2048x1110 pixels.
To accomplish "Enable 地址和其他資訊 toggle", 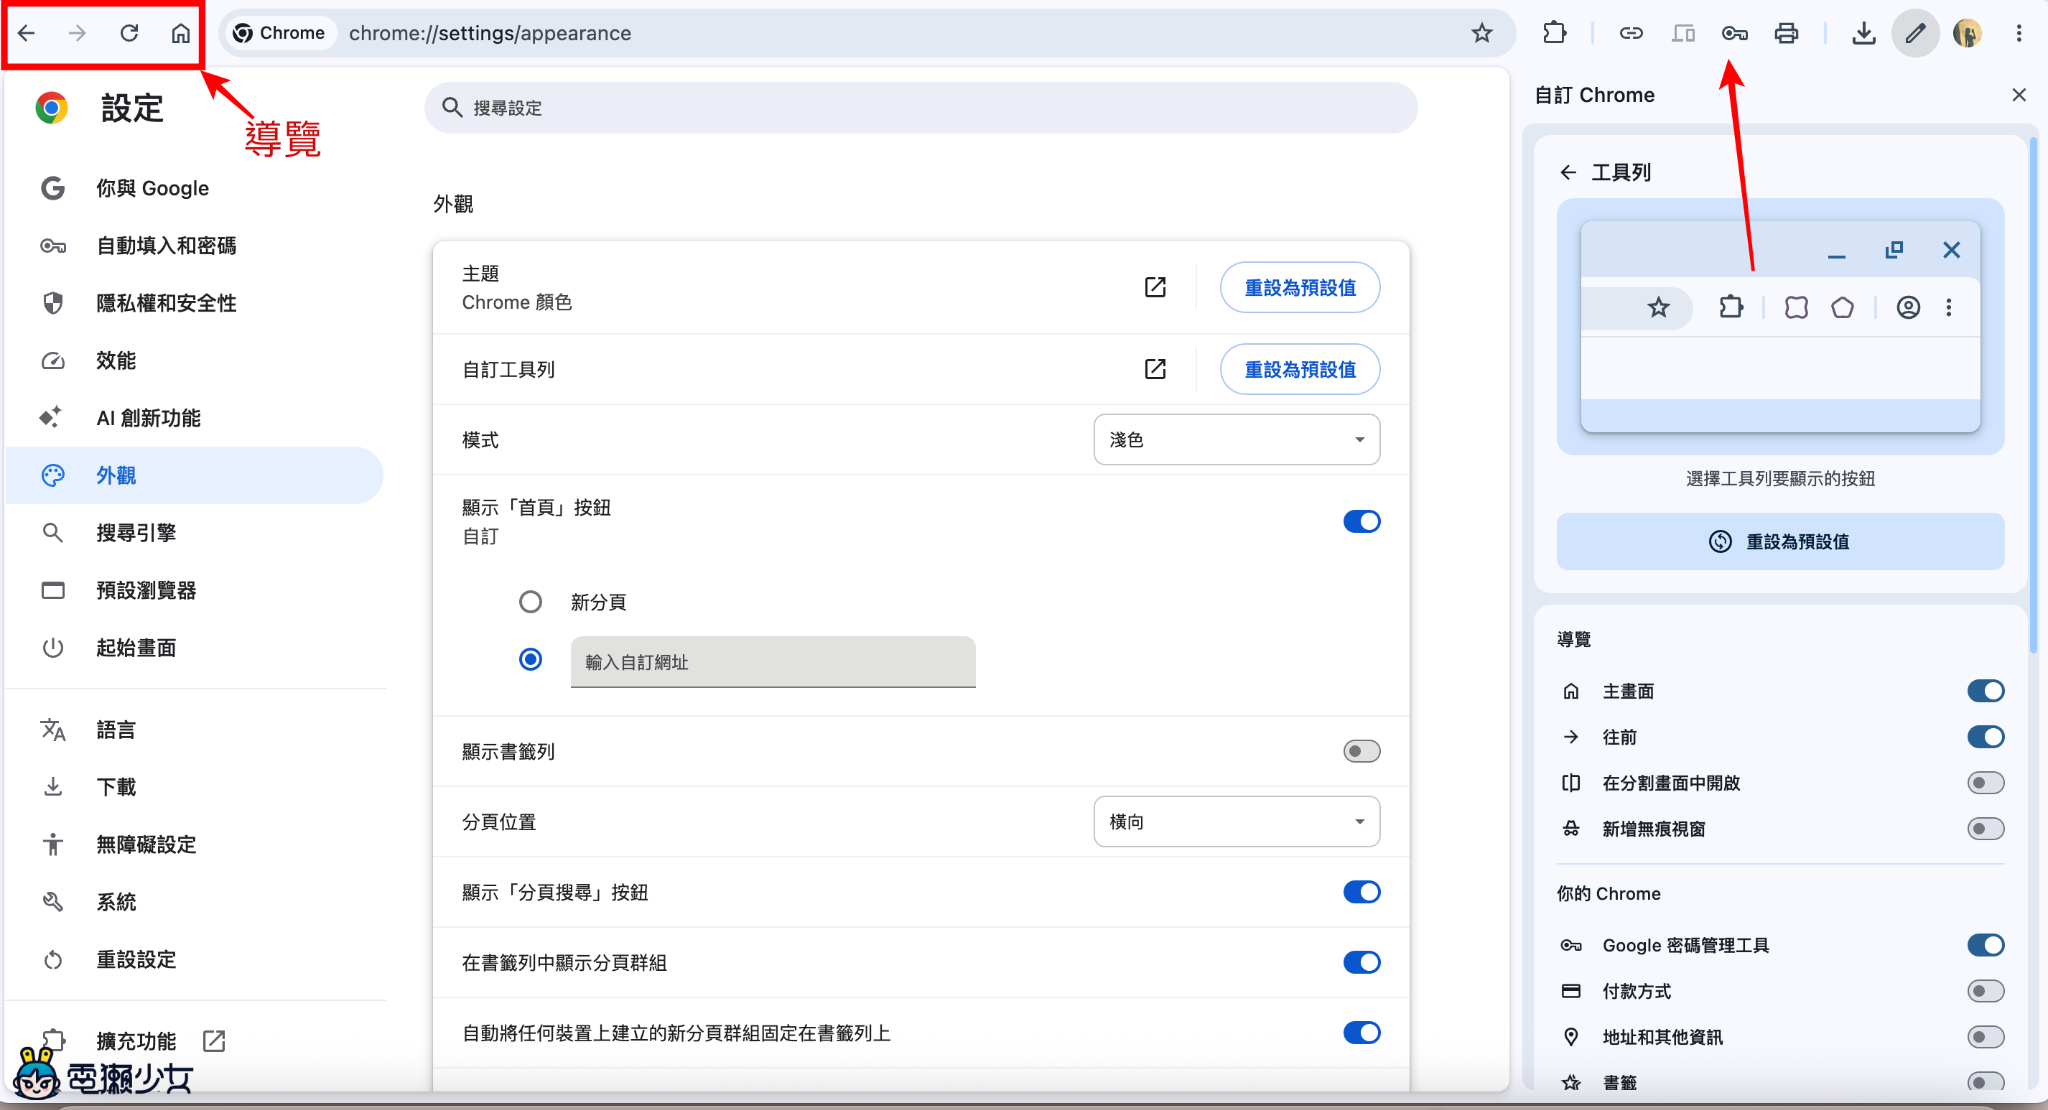I will click(1985, 1037).
